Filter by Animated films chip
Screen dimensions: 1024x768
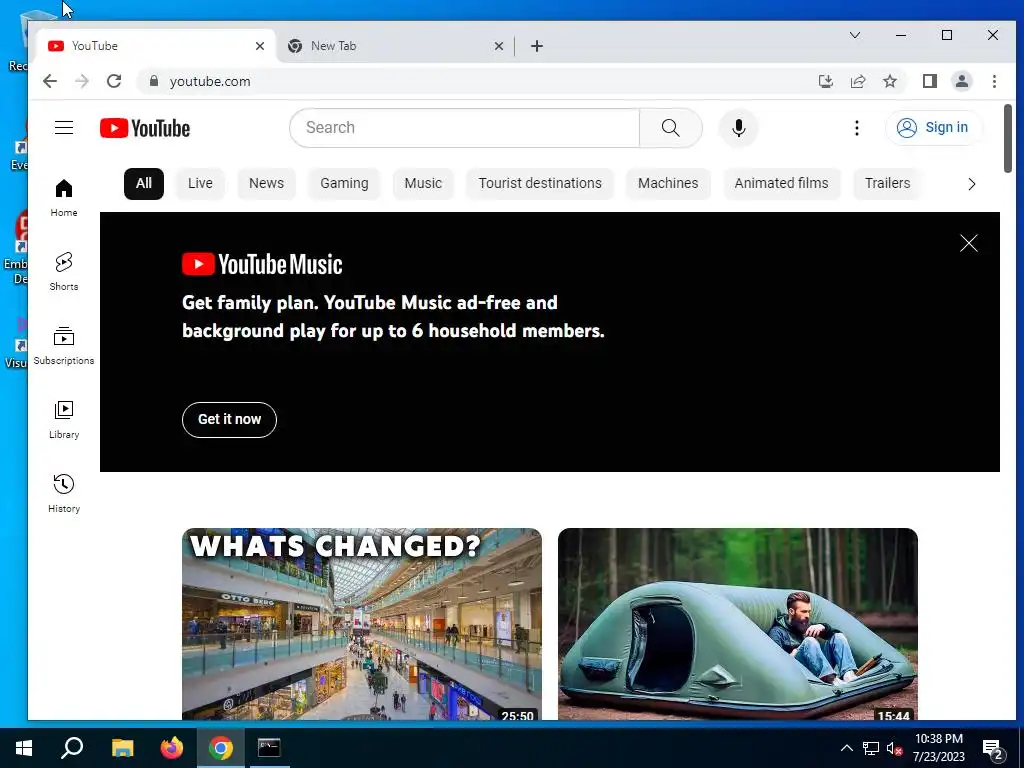[x=782, y=184]
